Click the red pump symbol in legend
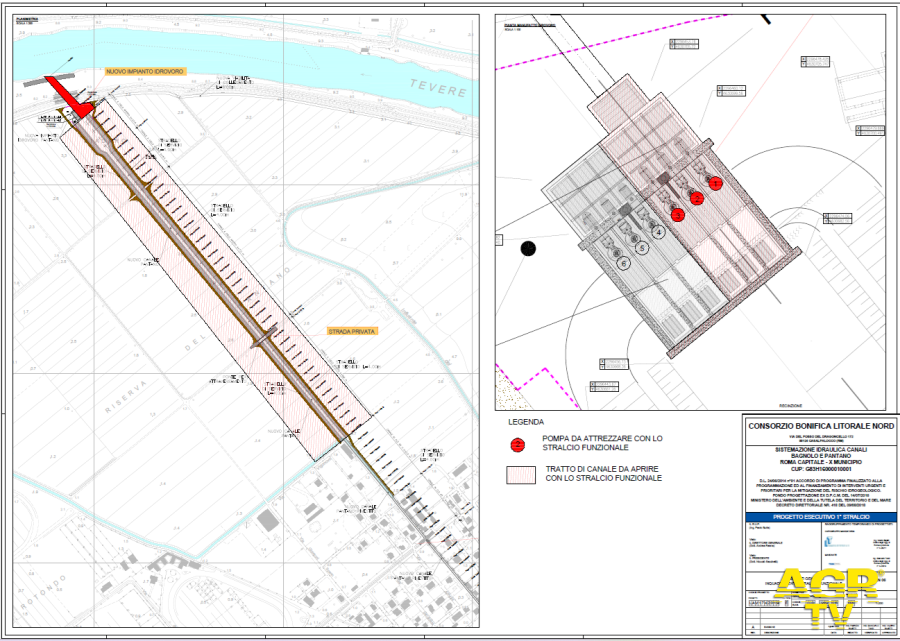This screenshot has height=641, width=900. 517,445
